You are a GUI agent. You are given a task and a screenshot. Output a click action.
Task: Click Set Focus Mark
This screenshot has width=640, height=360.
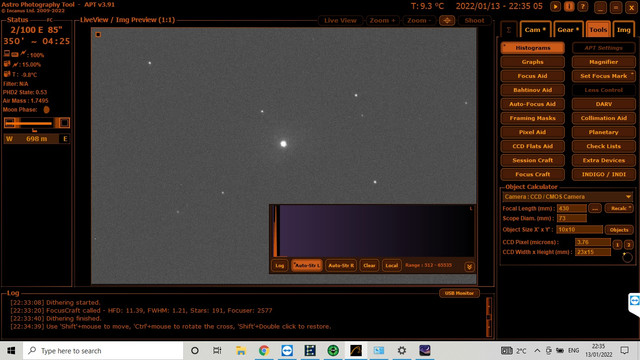point(604,76)
